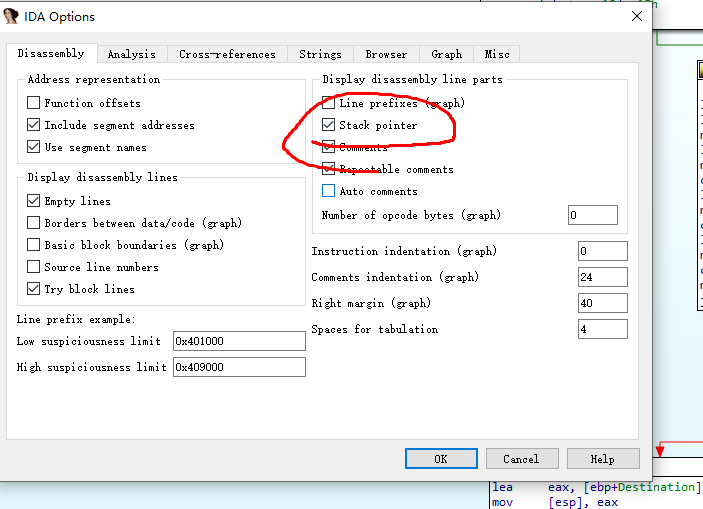Viewport: 703px width, 509px height.
Task: Edit Spaces for tabulation field
Action: (603, 329)
